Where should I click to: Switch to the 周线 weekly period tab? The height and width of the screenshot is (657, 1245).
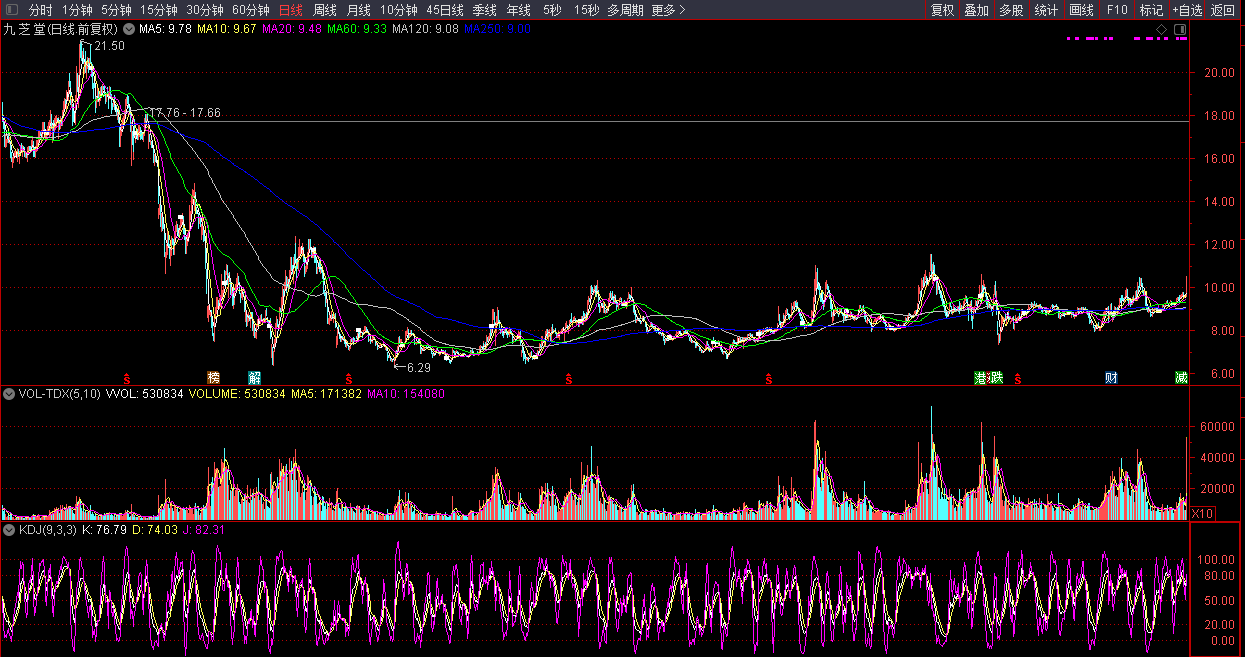(x=325, y=10)
